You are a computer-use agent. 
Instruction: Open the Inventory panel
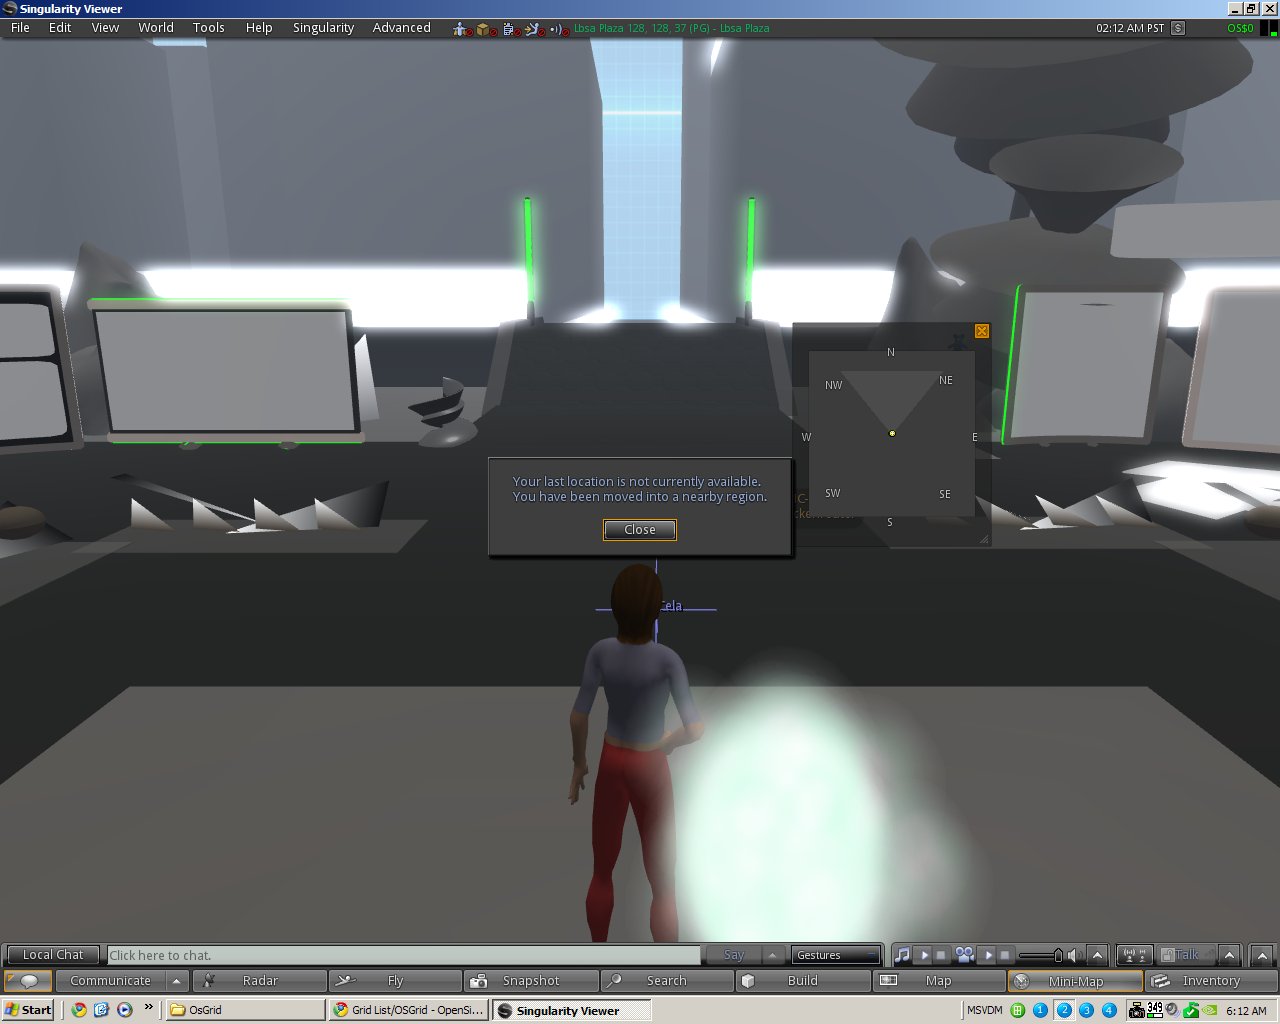pyautogui.click(x=1210, y=980)
